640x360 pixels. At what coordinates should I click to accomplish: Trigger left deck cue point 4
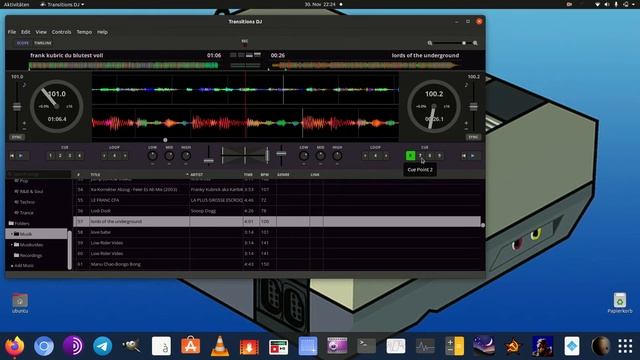tap(80, 156)
